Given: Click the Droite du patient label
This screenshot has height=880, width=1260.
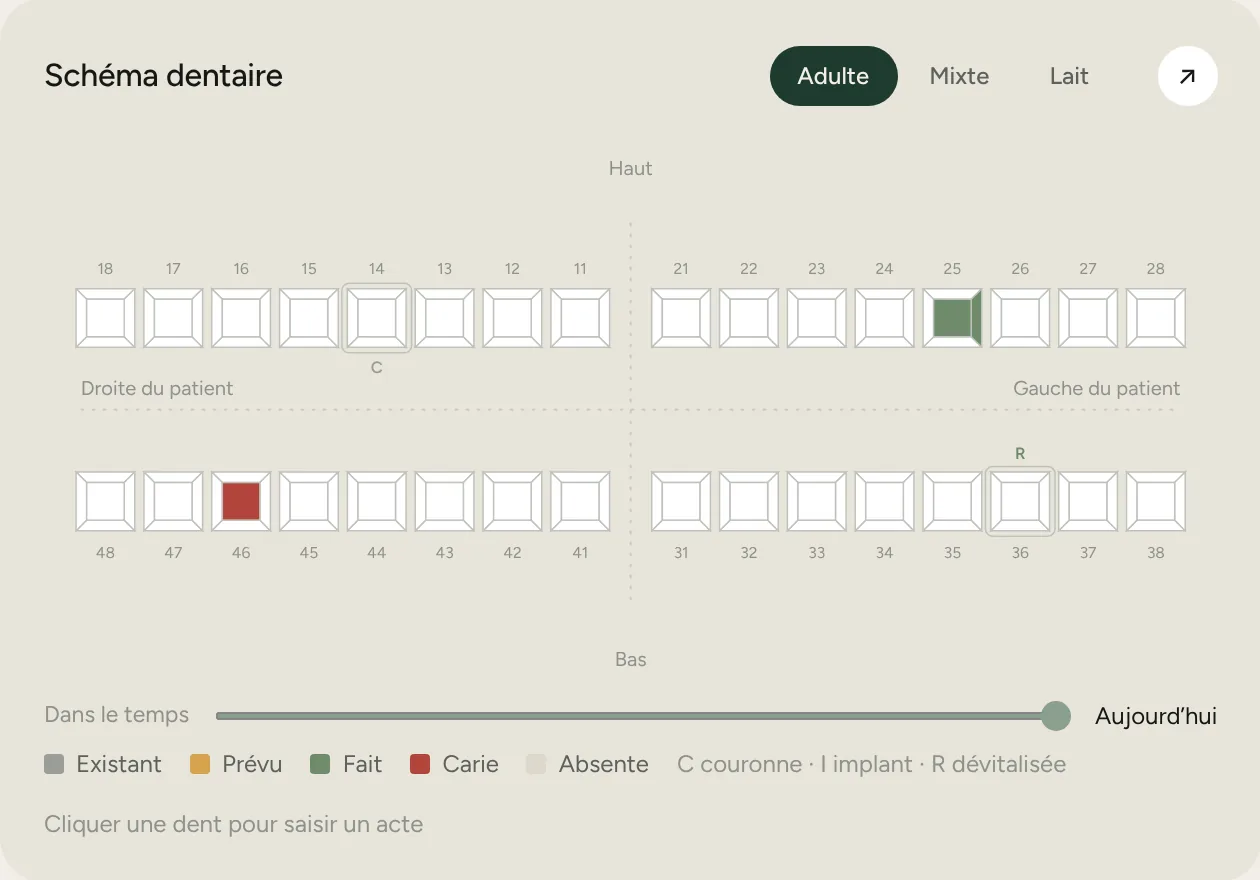Looking at the screenshot, I should click(157, 388).
